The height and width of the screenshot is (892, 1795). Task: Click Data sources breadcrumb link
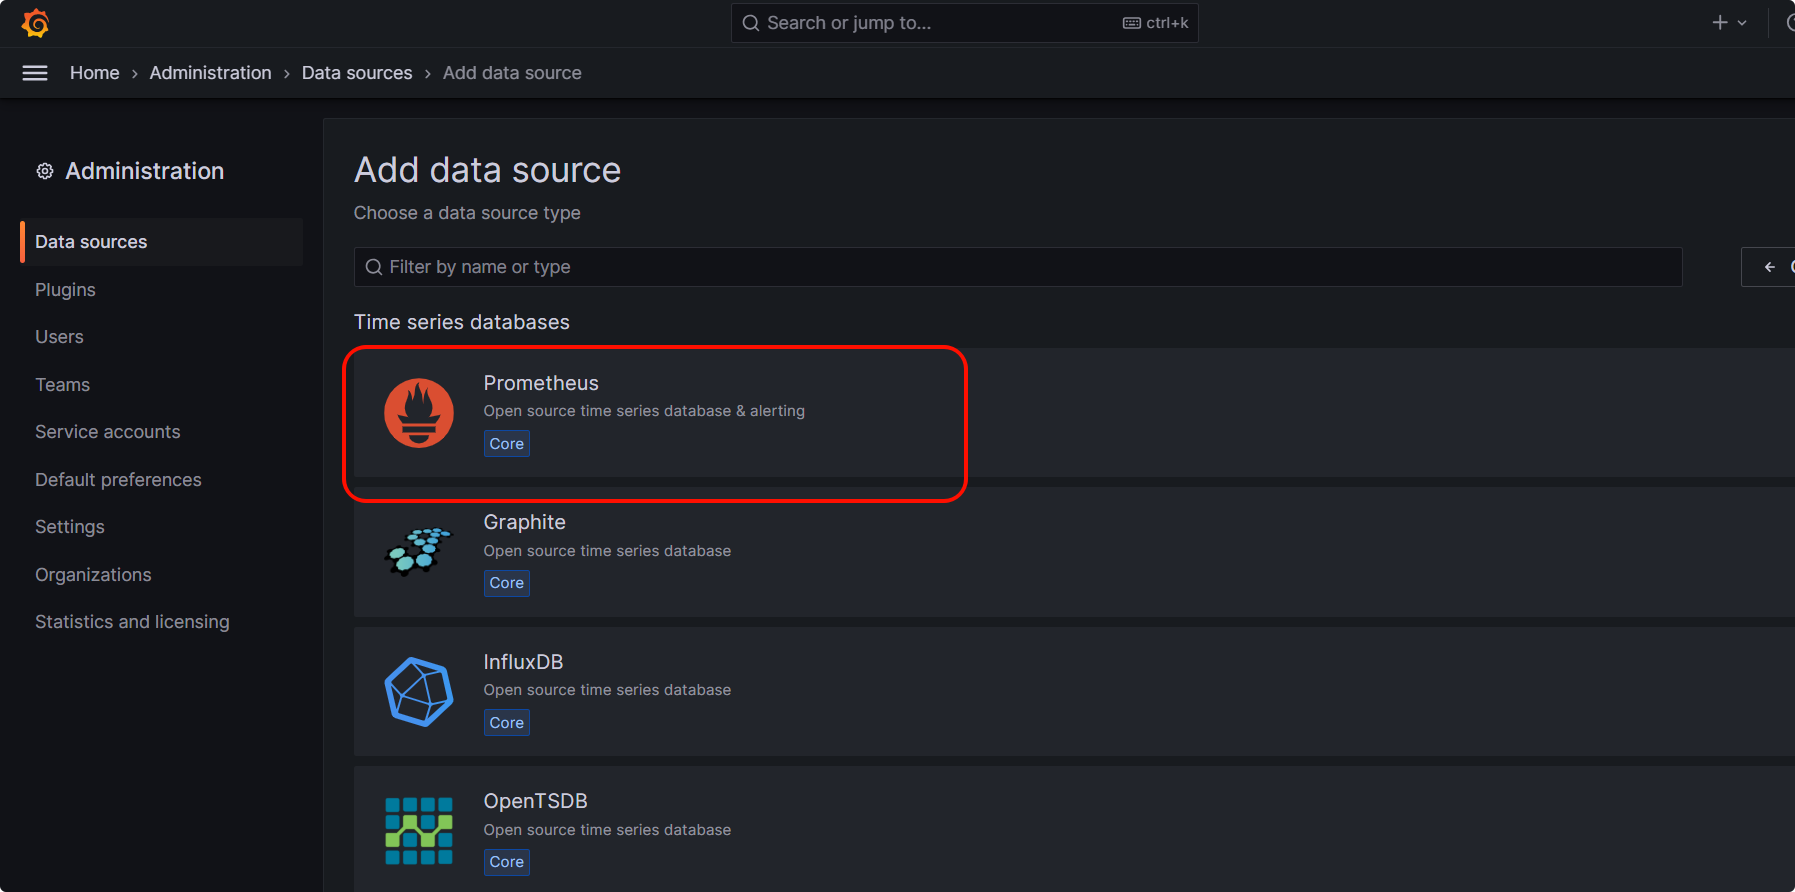pyautogui.click(x=357, y=73)
